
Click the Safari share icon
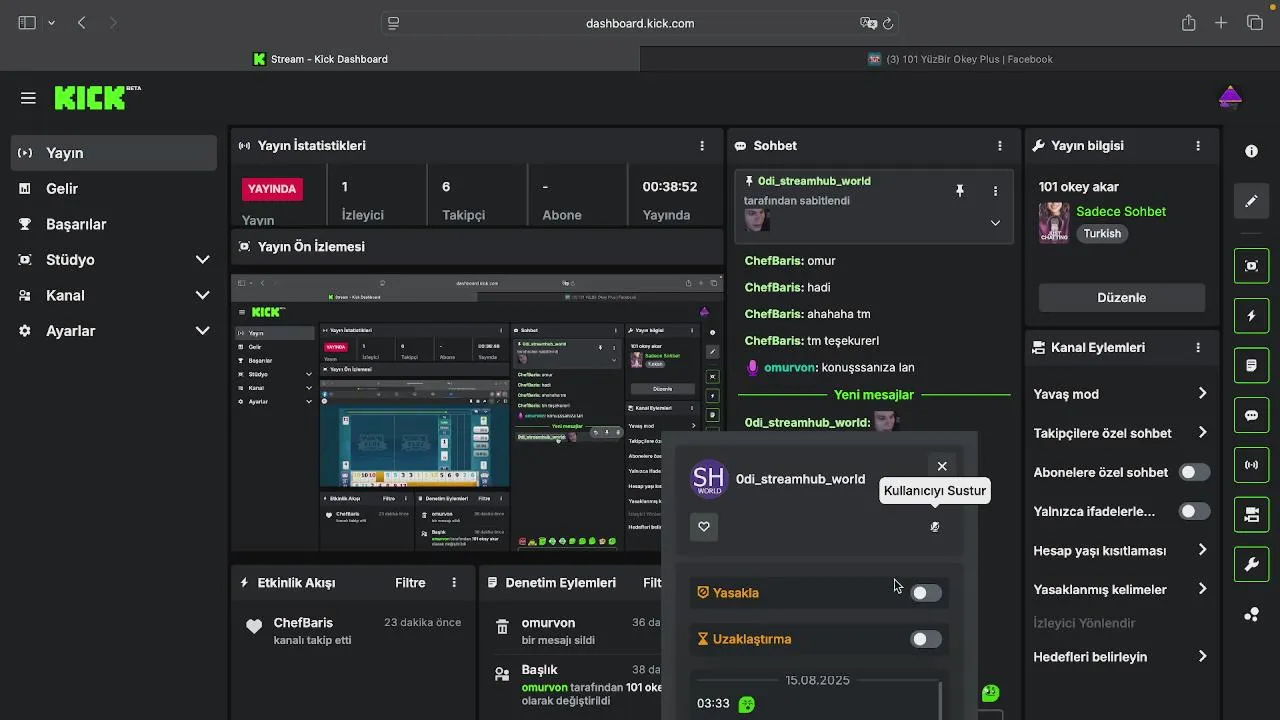click(x=1188, y=23)
